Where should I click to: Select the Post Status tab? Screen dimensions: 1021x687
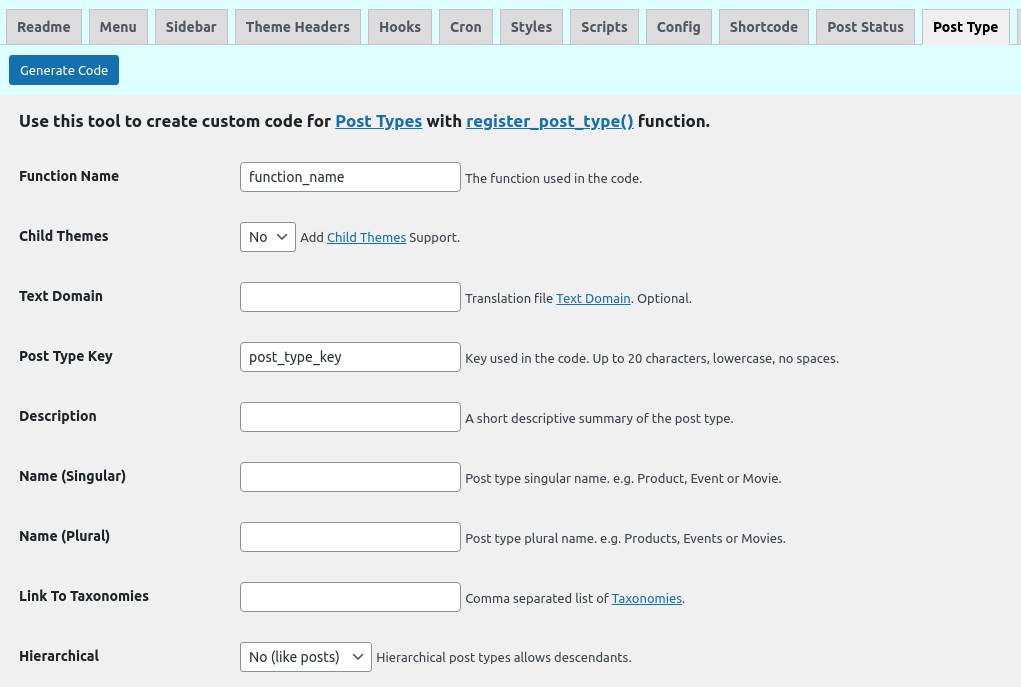(x=865, y=27)
